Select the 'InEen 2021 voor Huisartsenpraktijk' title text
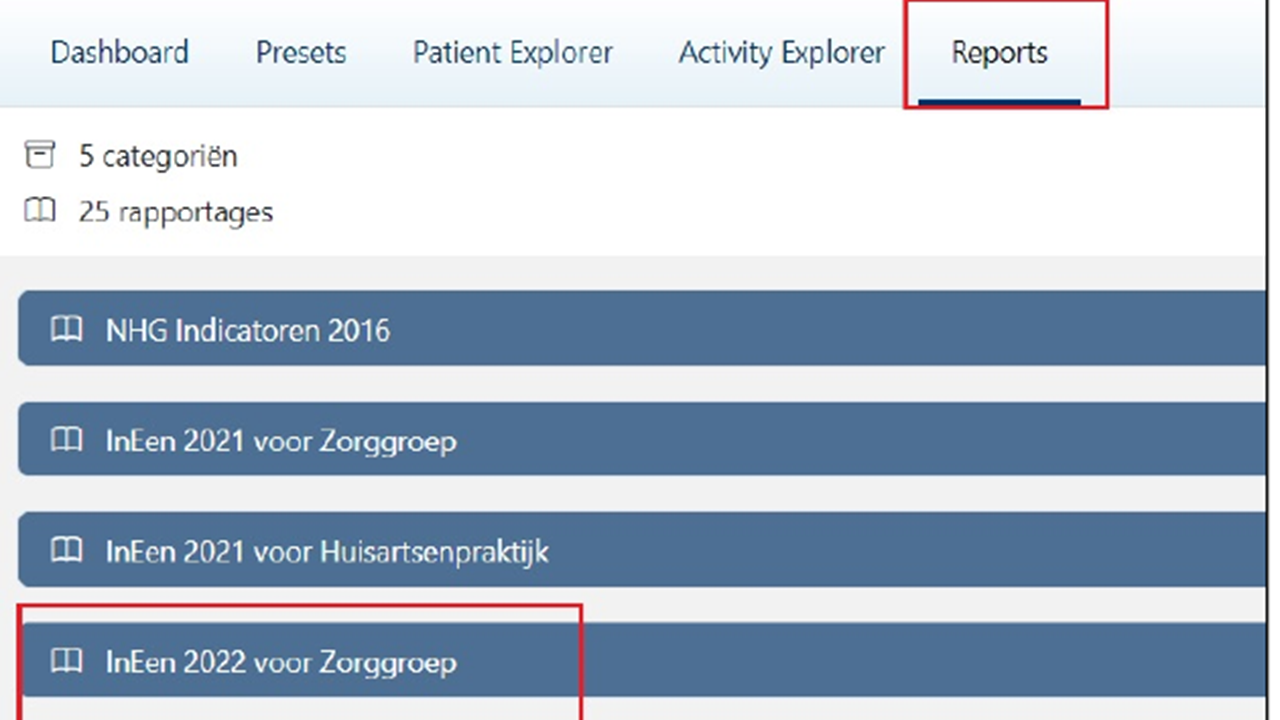Screen dimensions: 1280x720 (x=327, y=551)
